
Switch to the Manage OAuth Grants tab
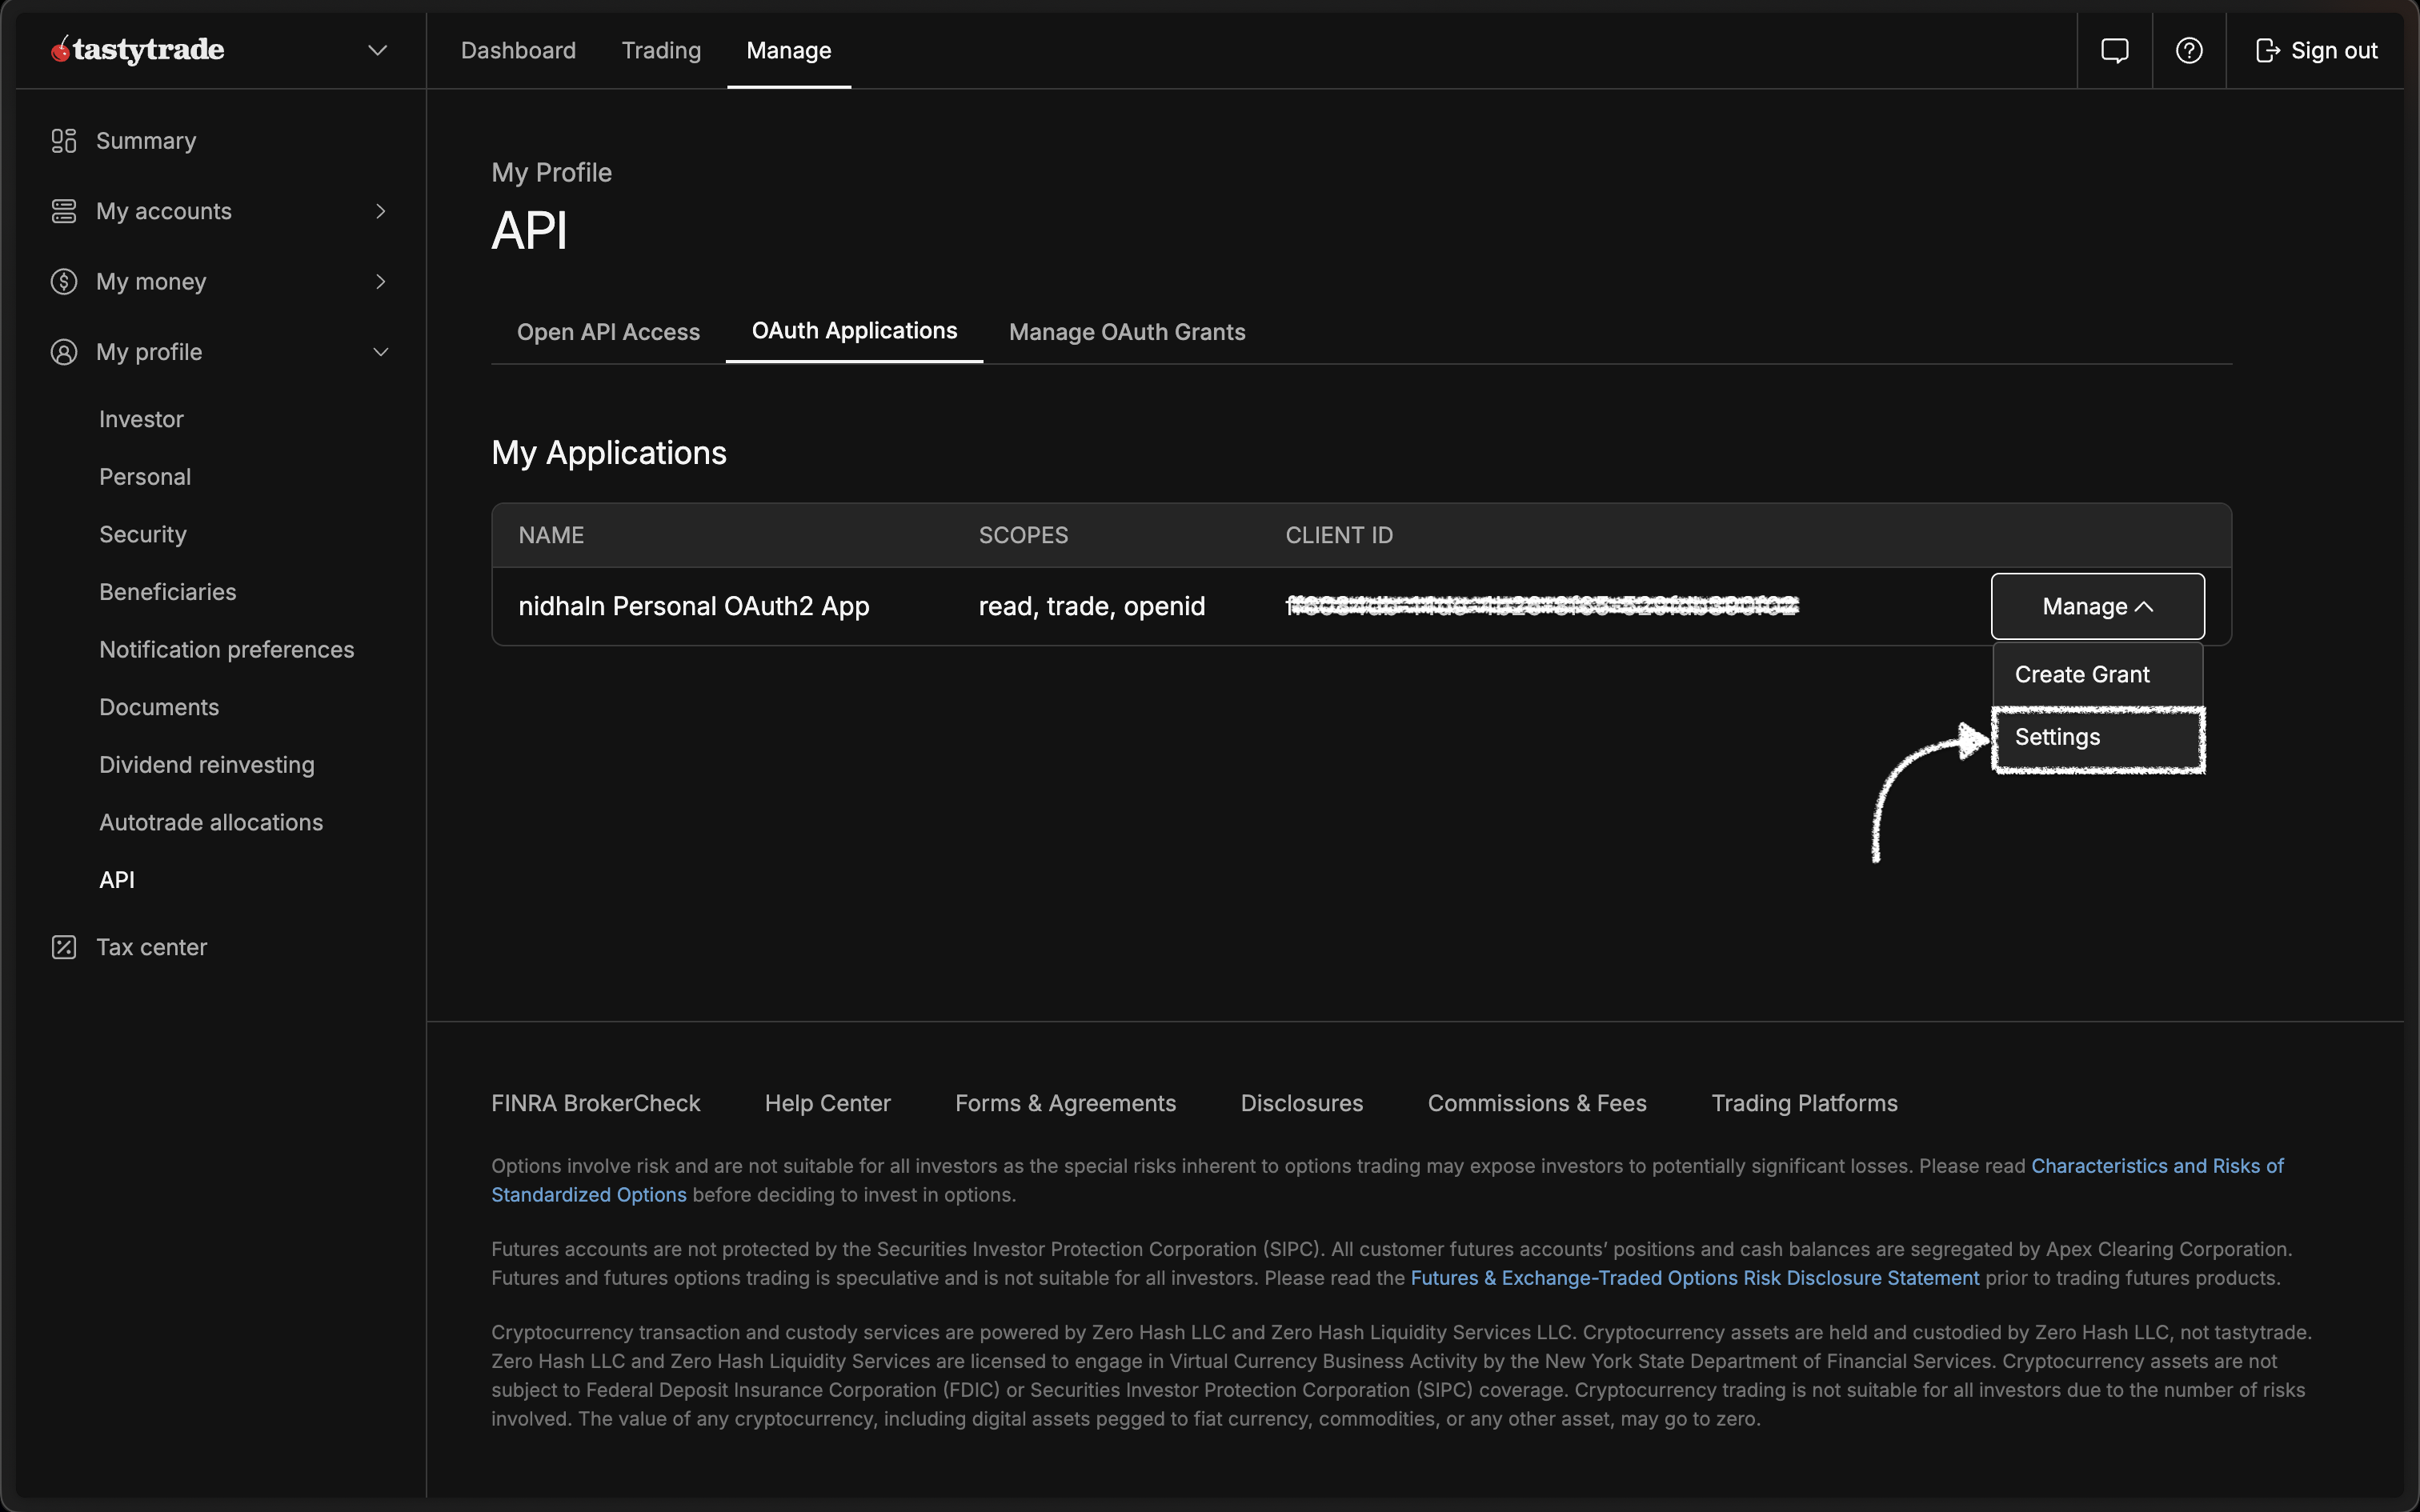[1127, 331]
